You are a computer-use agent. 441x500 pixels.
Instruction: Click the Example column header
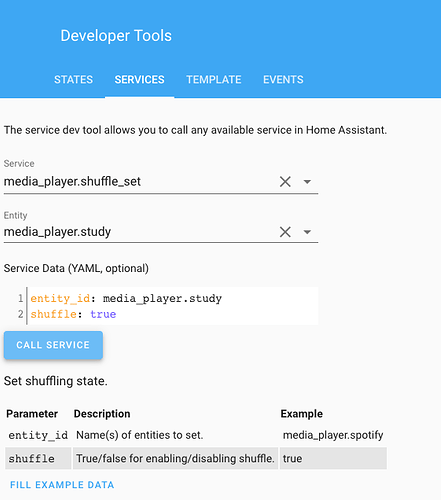tap(302, 414)
